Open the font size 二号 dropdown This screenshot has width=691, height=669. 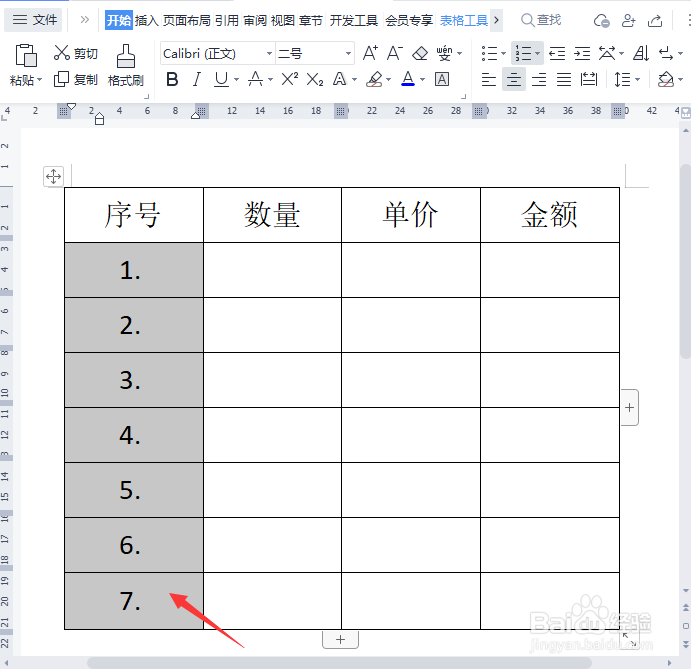pos(348,54)
